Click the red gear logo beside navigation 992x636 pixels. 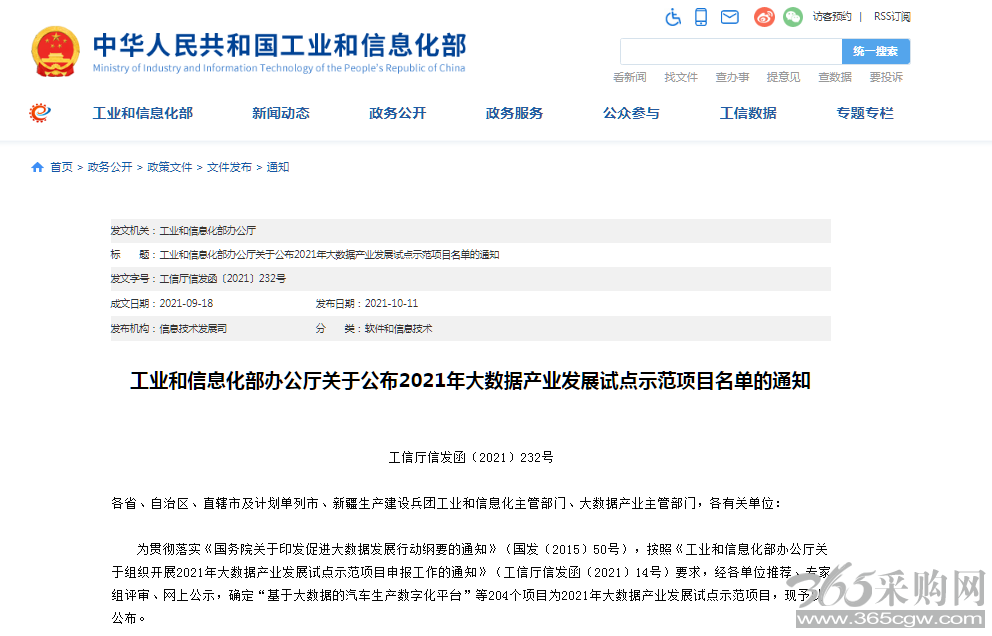coord(40,113)
